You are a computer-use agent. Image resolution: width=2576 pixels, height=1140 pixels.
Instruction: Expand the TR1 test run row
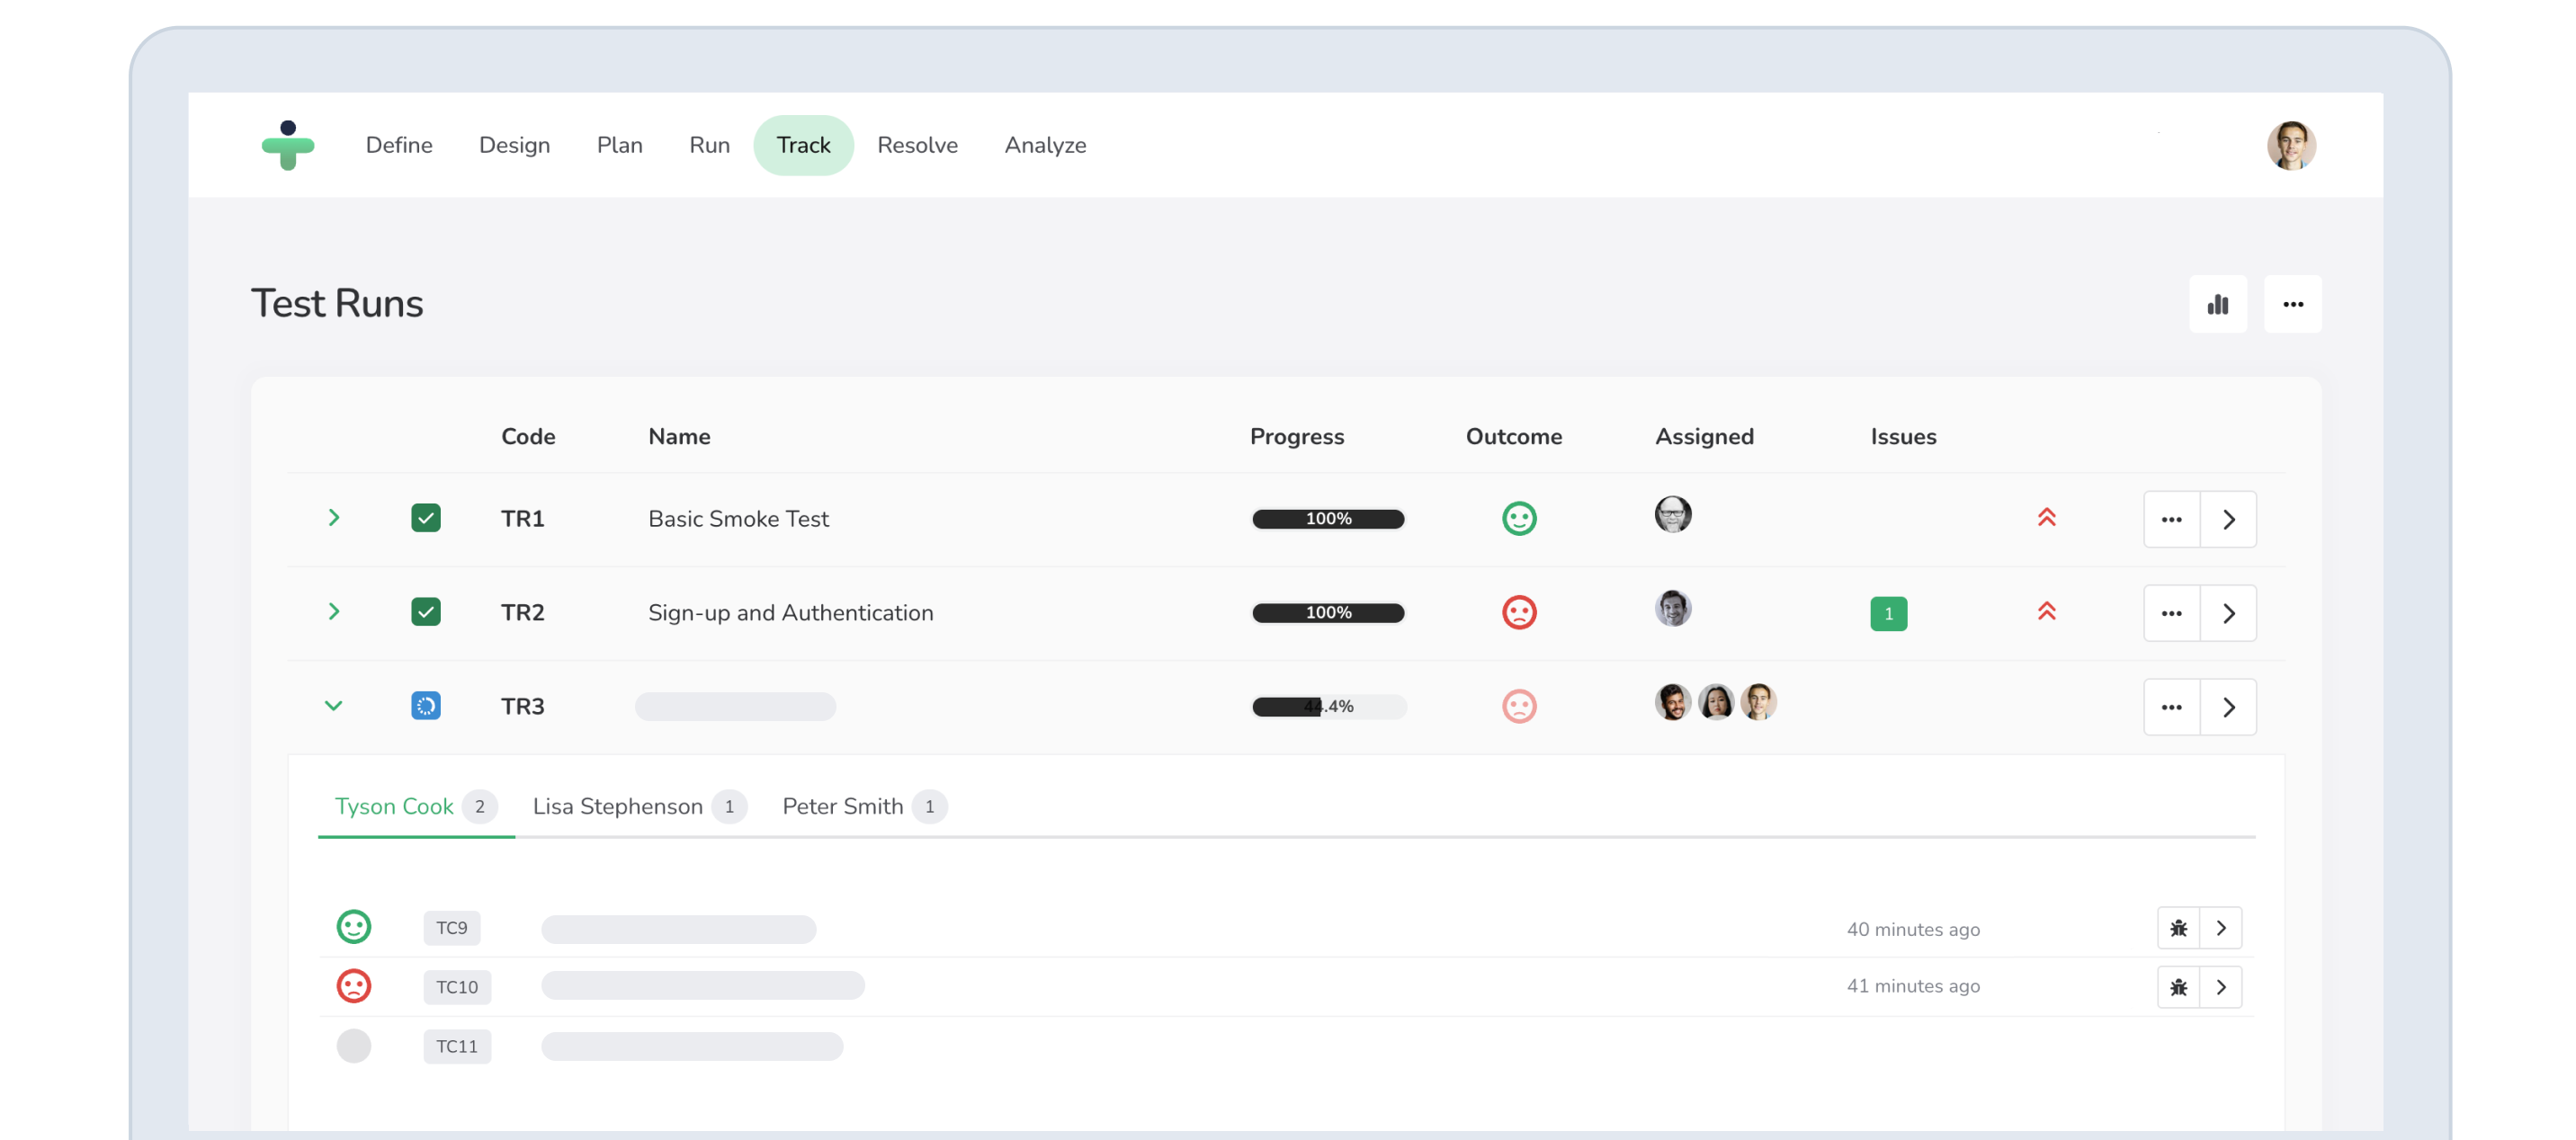tap(334, 518)
